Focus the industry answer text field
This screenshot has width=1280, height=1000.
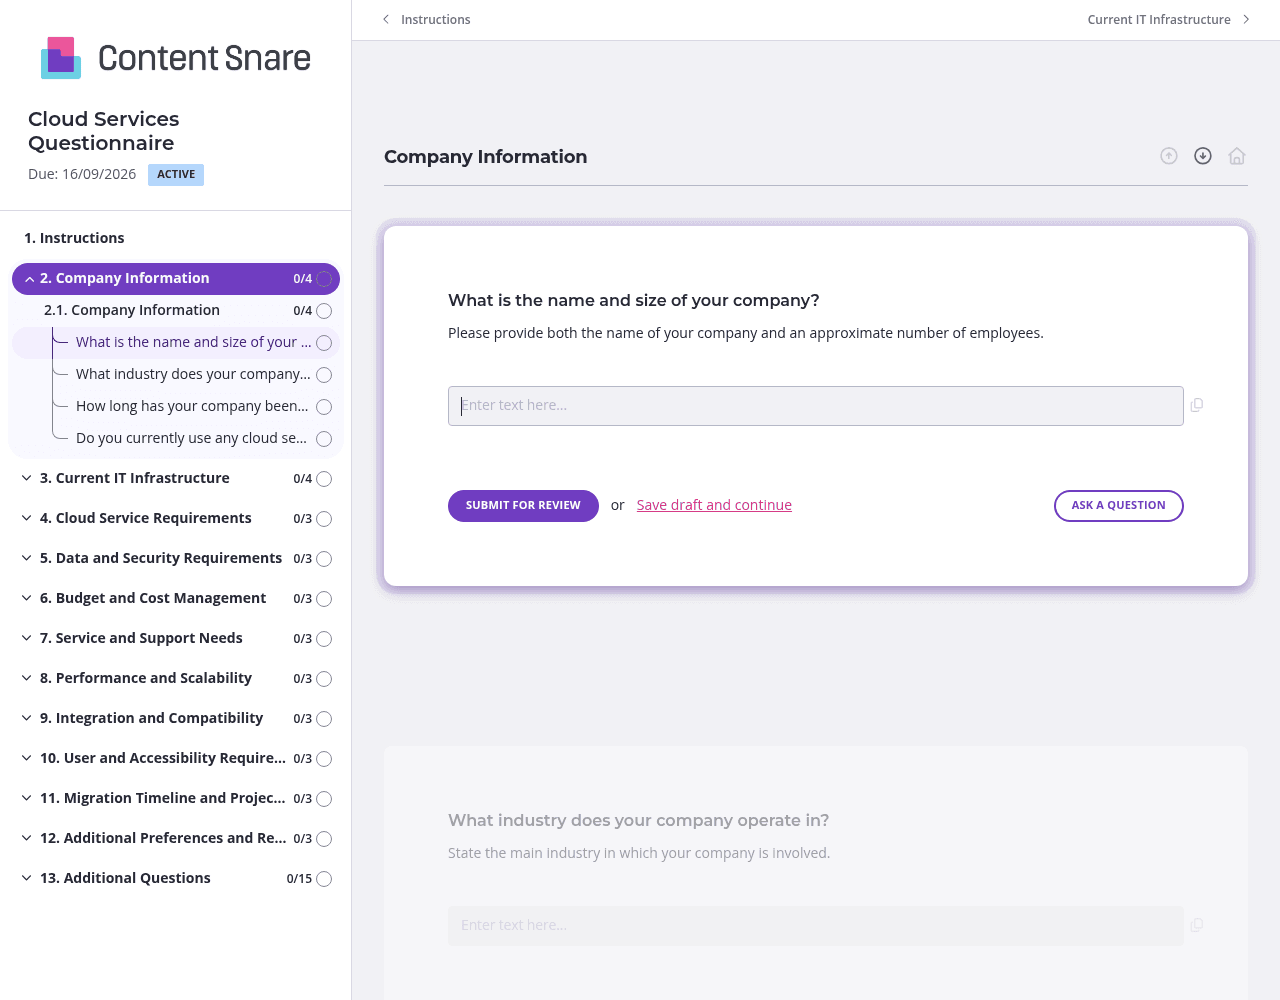click(x=816, y=926)
